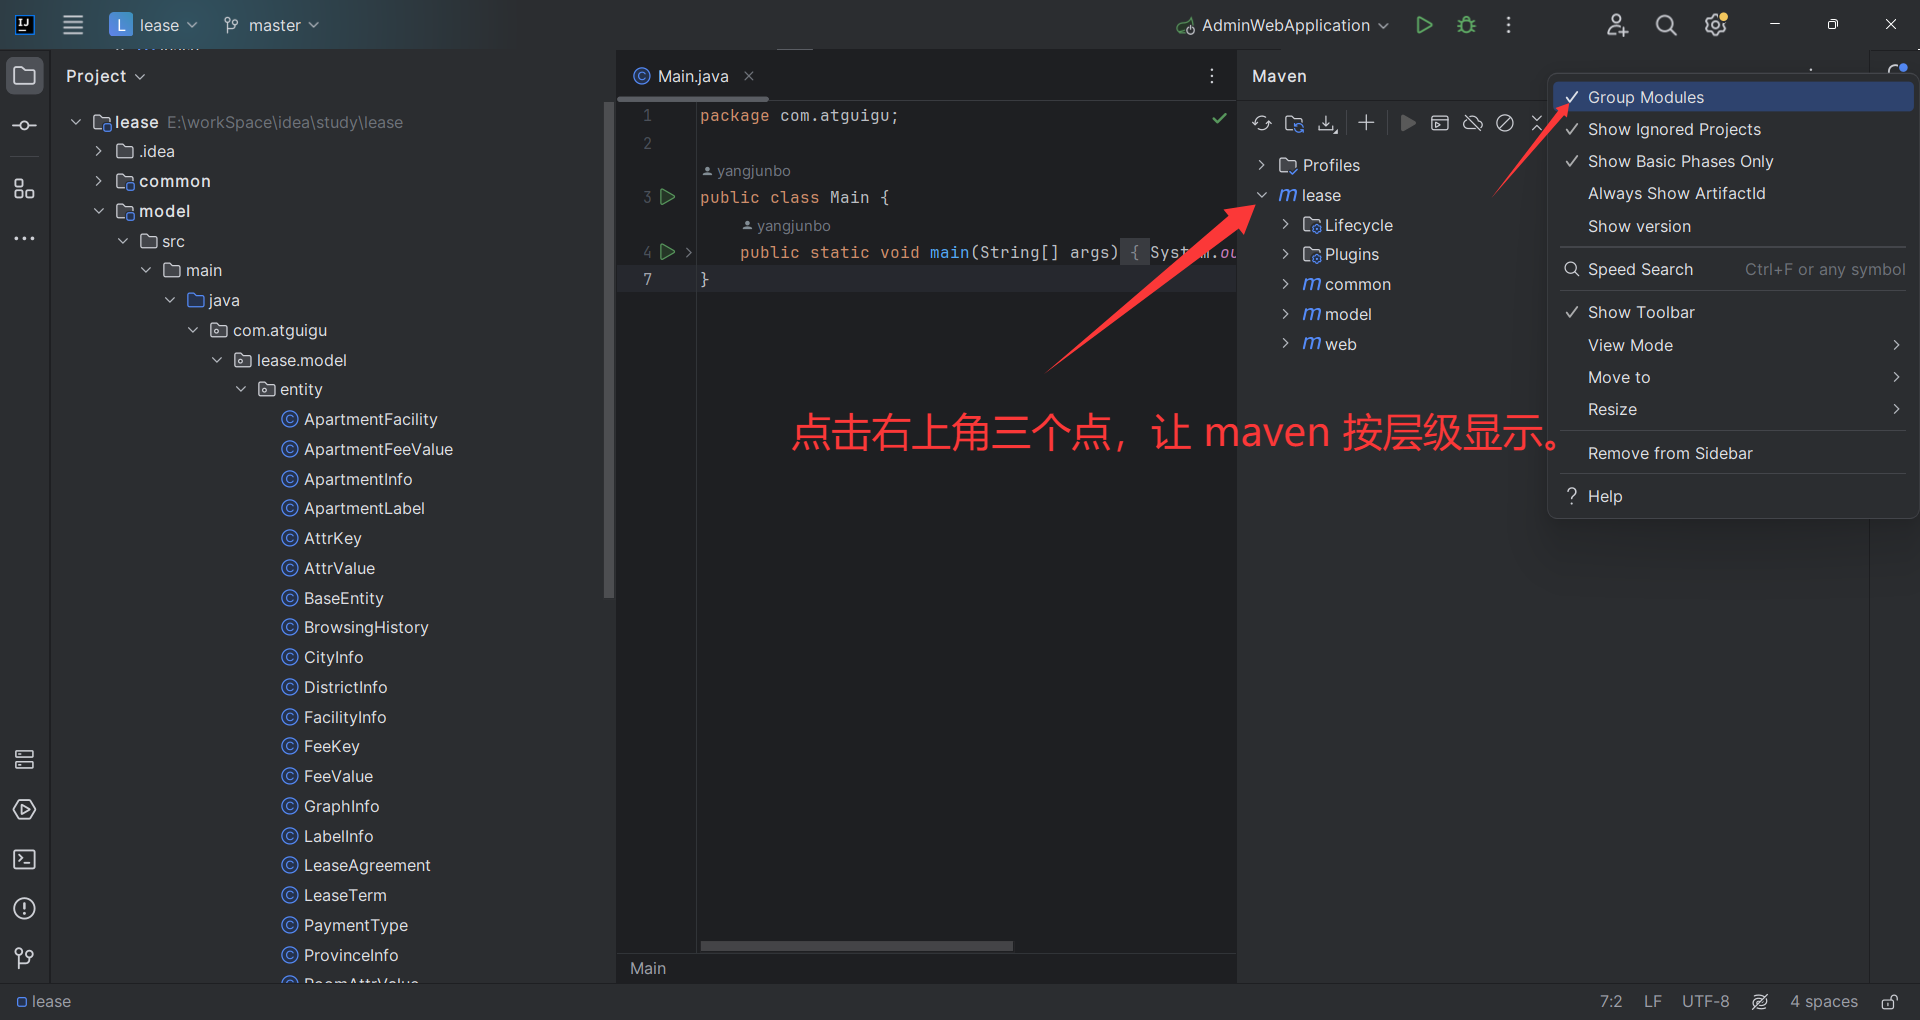Open Speed Search menu entry
The height and width of the screenshot is (1020, 1920).
pos(1733,269)
